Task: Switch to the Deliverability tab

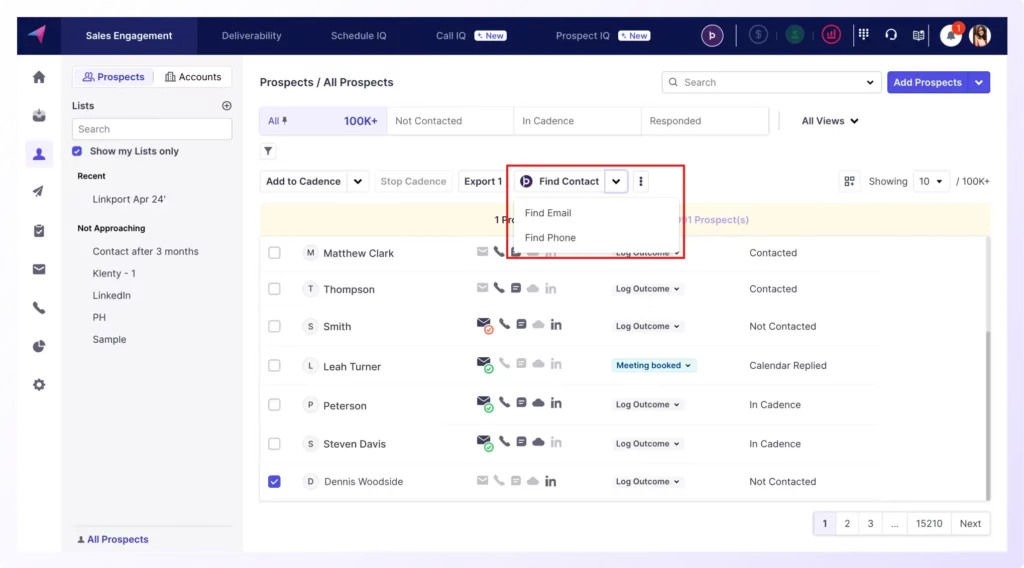Action: [x=251, y=36]
